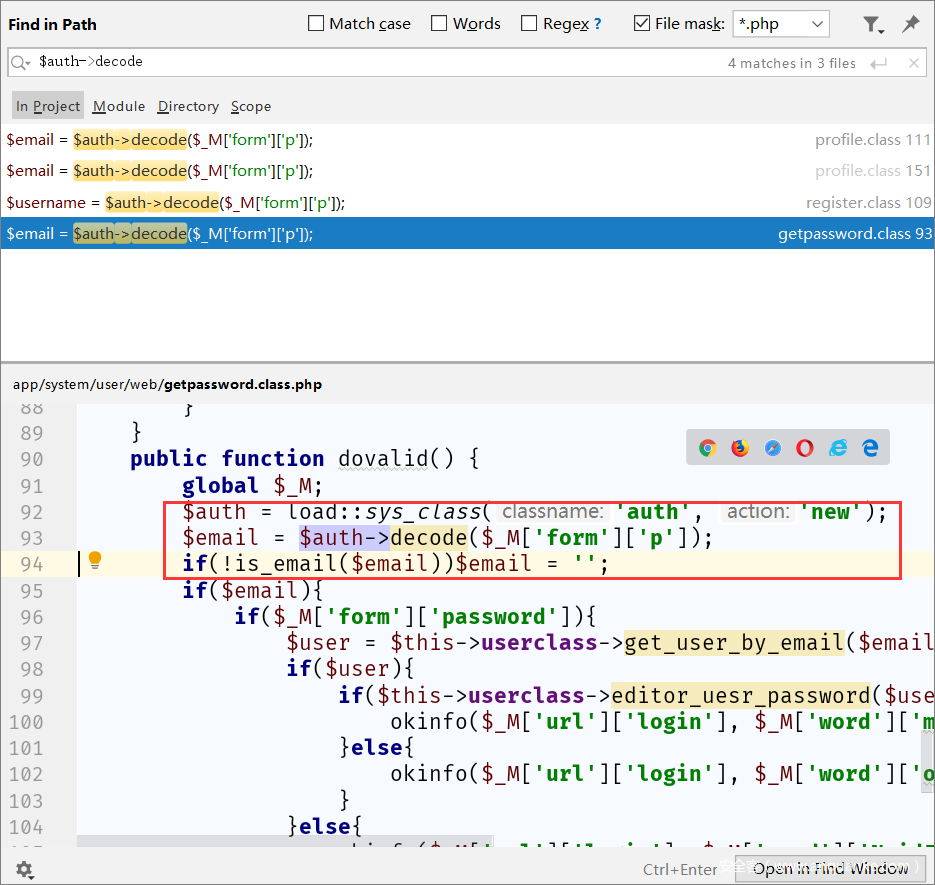Switch to the Directory scope tab
The width and height of the screenshot is (935, 885).
coord(188,106)
